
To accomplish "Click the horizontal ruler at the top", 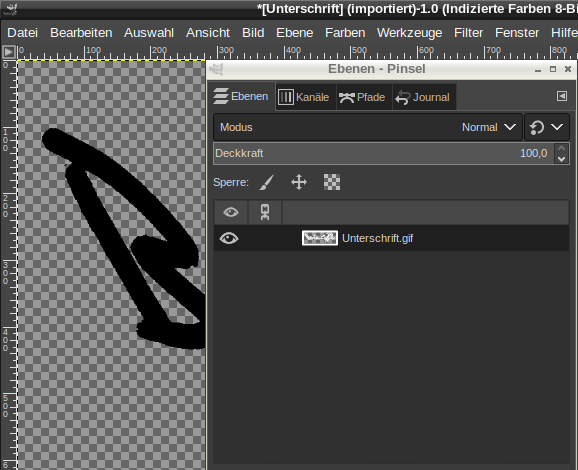I will pos(297,52).
